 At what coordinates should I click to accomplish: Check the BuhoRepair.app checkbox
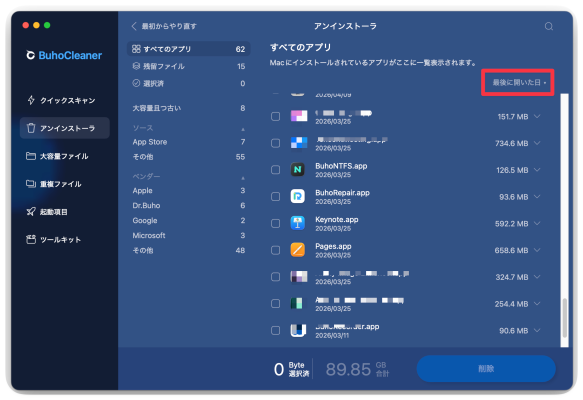tap(276, 197)
